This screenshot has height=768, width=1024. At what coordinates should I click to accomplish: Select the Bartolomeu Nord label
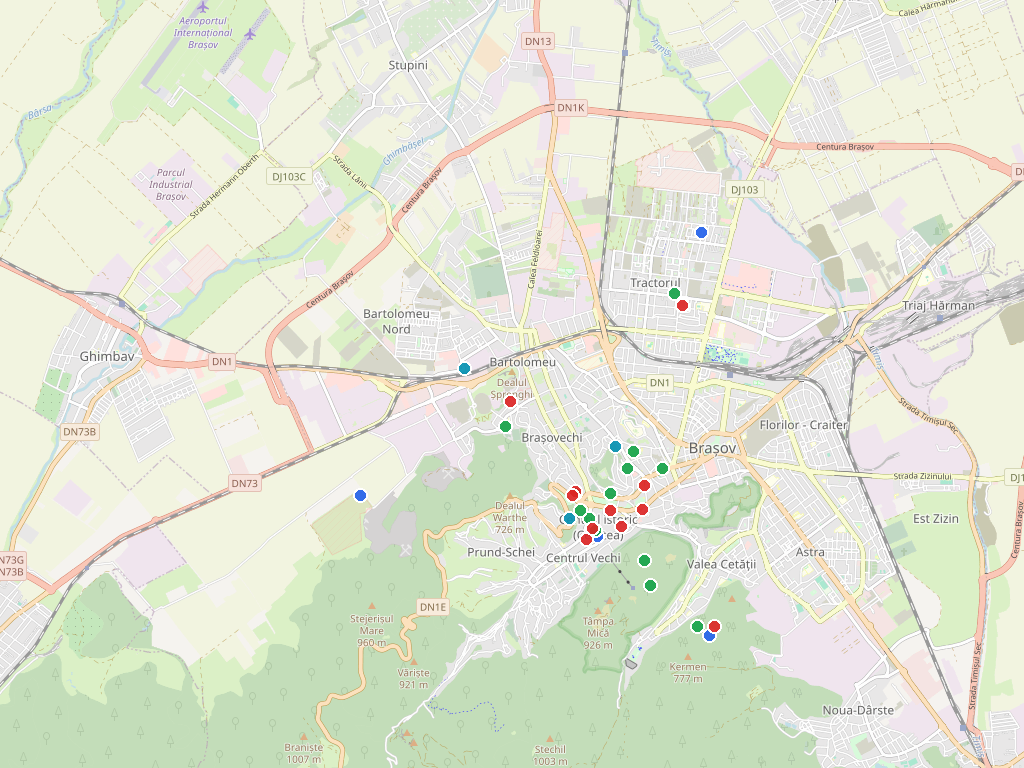[396, 321]
